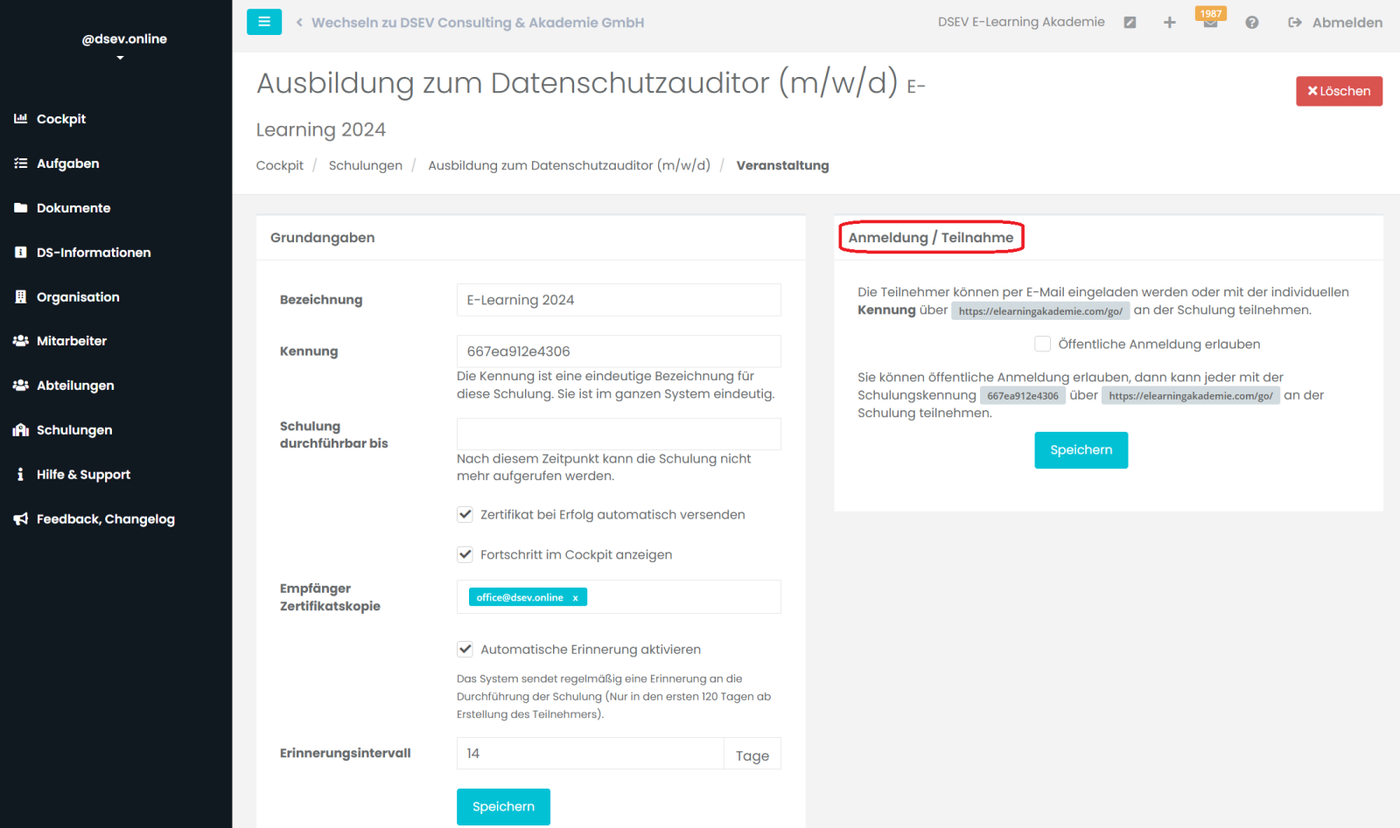Click the Schulung durchführbar bis input field
This screenshot has width=1400, height=828.
(618, 434)
